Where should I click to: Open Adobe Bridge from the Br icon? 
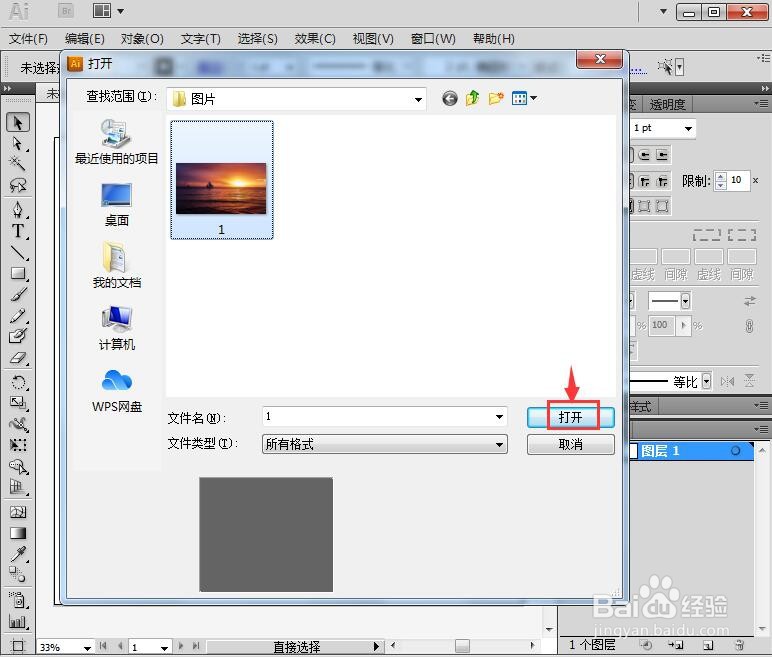[65, 10]
